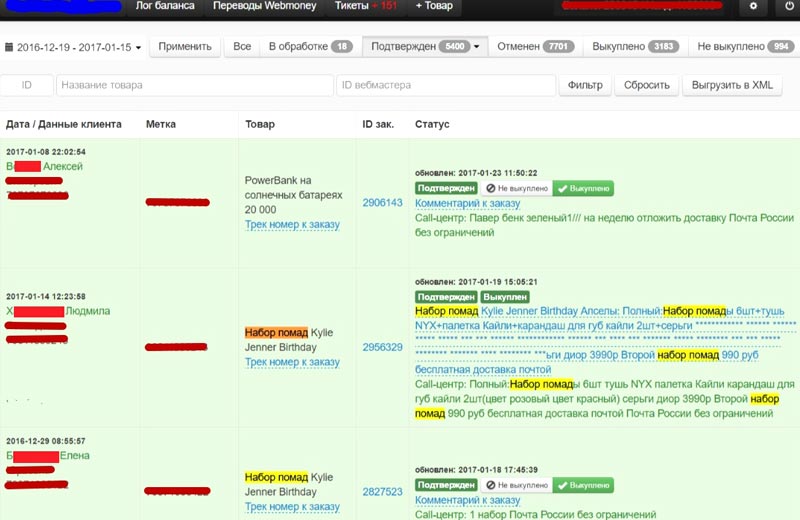Click the Выгрузить в XML button
The image size is (800, 520).
[732, 85]
